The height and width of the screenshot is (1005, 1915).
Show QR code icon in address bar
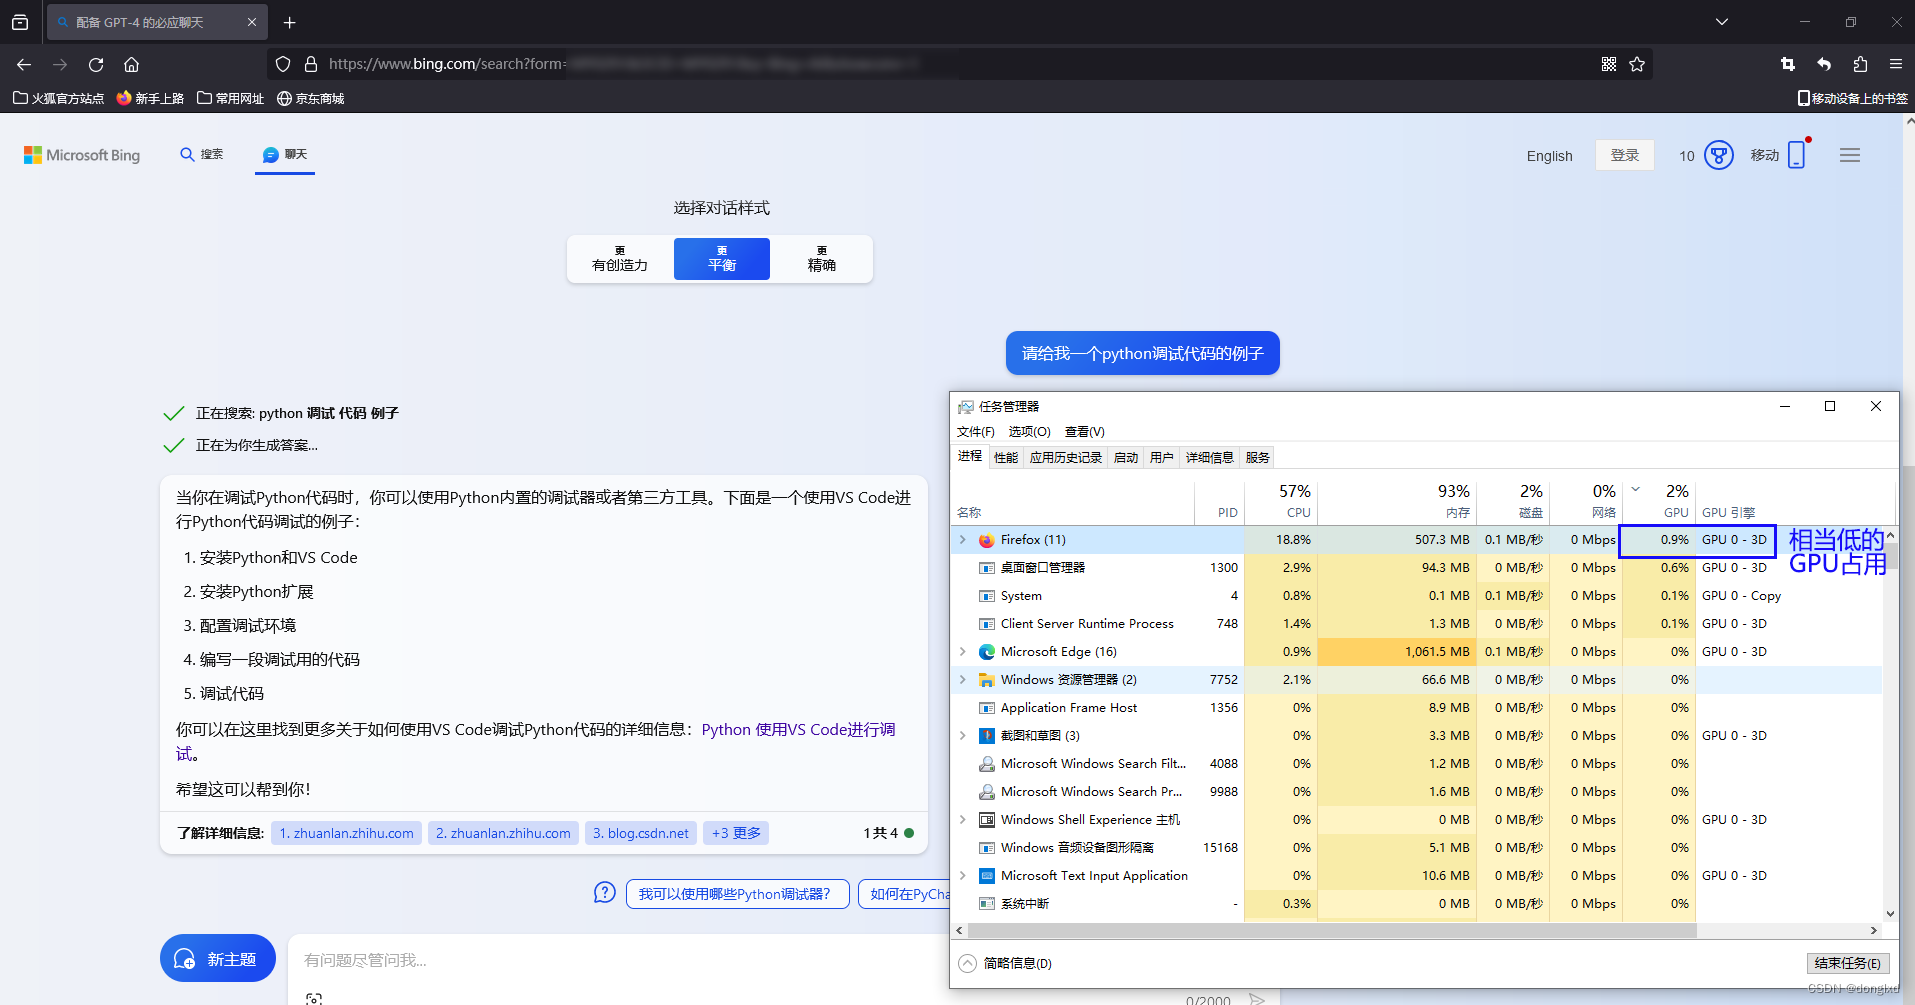1609,64
